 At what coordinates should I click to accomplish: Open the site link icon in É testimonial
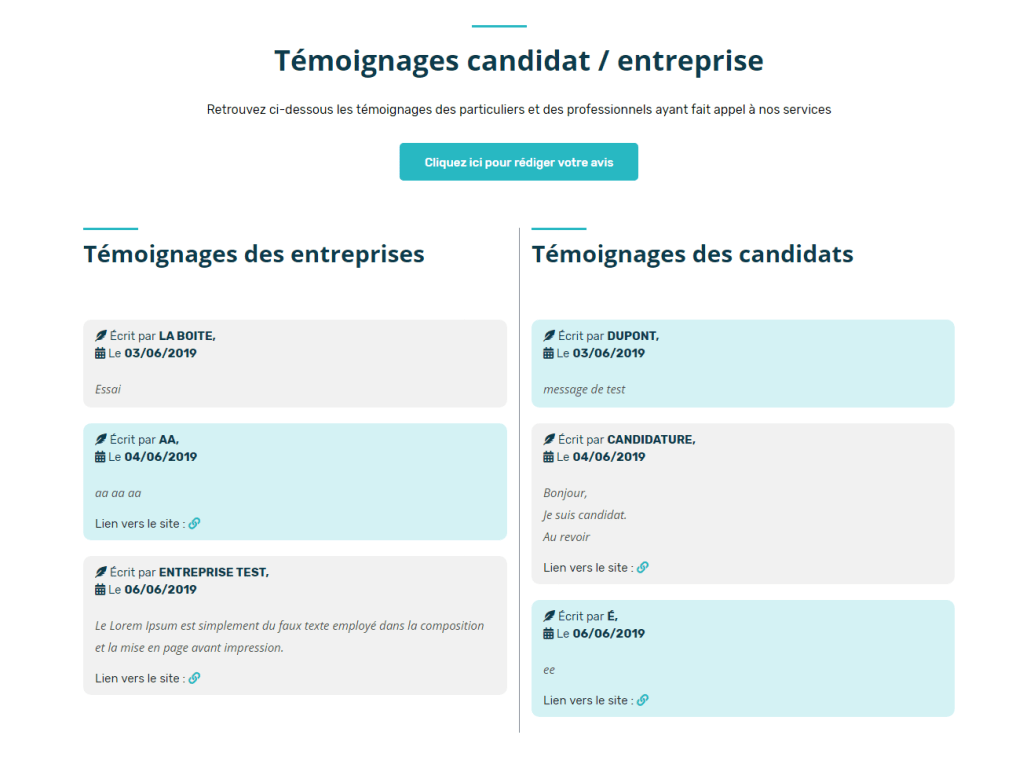[x=643, y=700]
